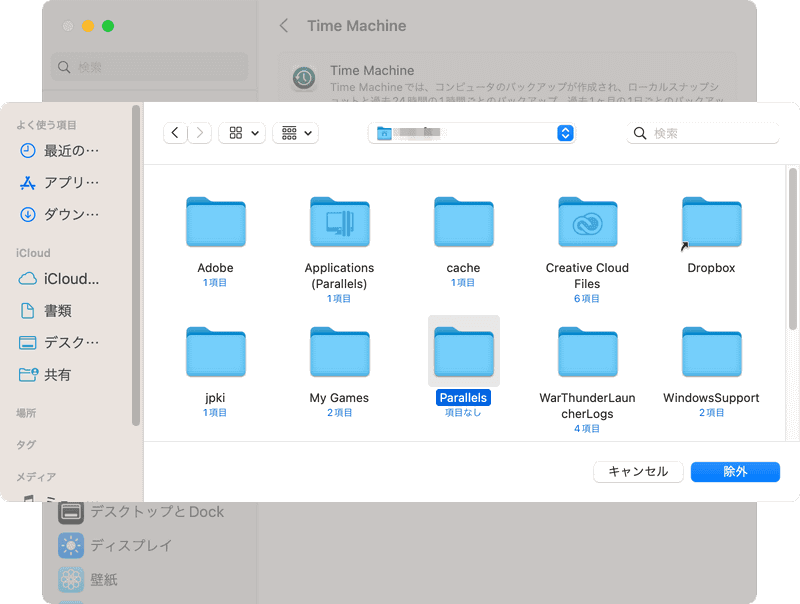This screenshot has width=800, height=604.
Task: Click the search field in System Settings
Action: [x=149, y=67]
